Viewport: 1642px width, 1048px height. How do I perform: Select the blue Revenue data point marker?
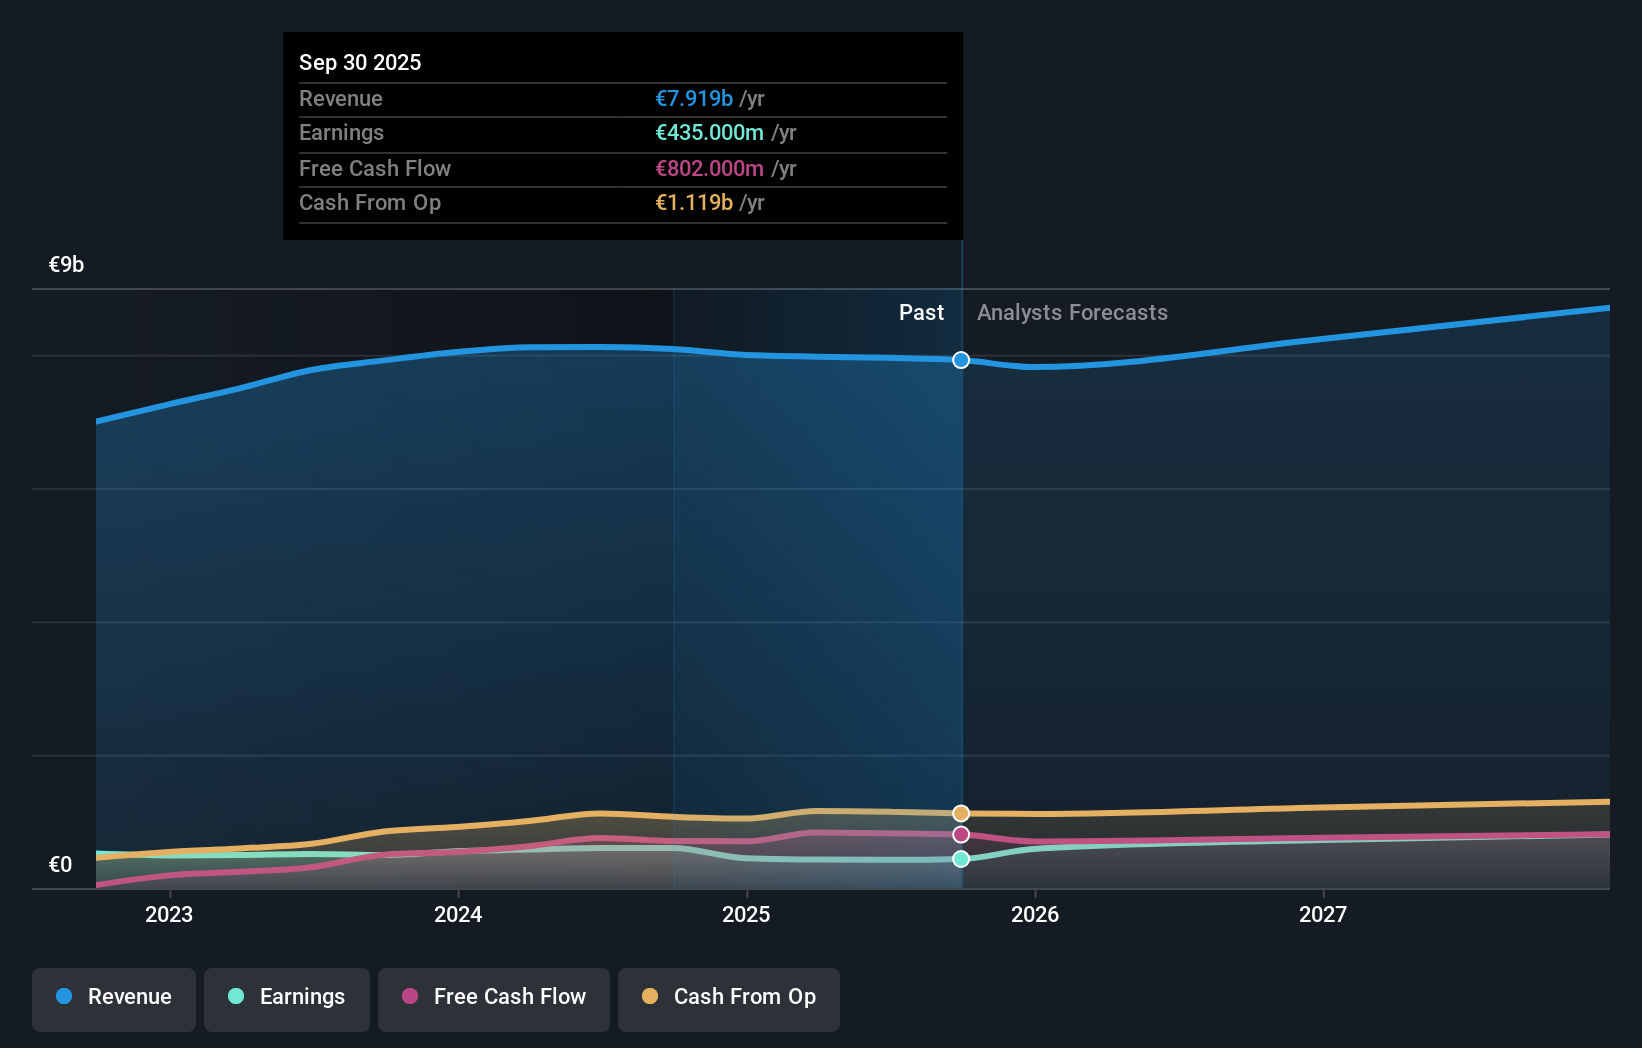[960, 360]
